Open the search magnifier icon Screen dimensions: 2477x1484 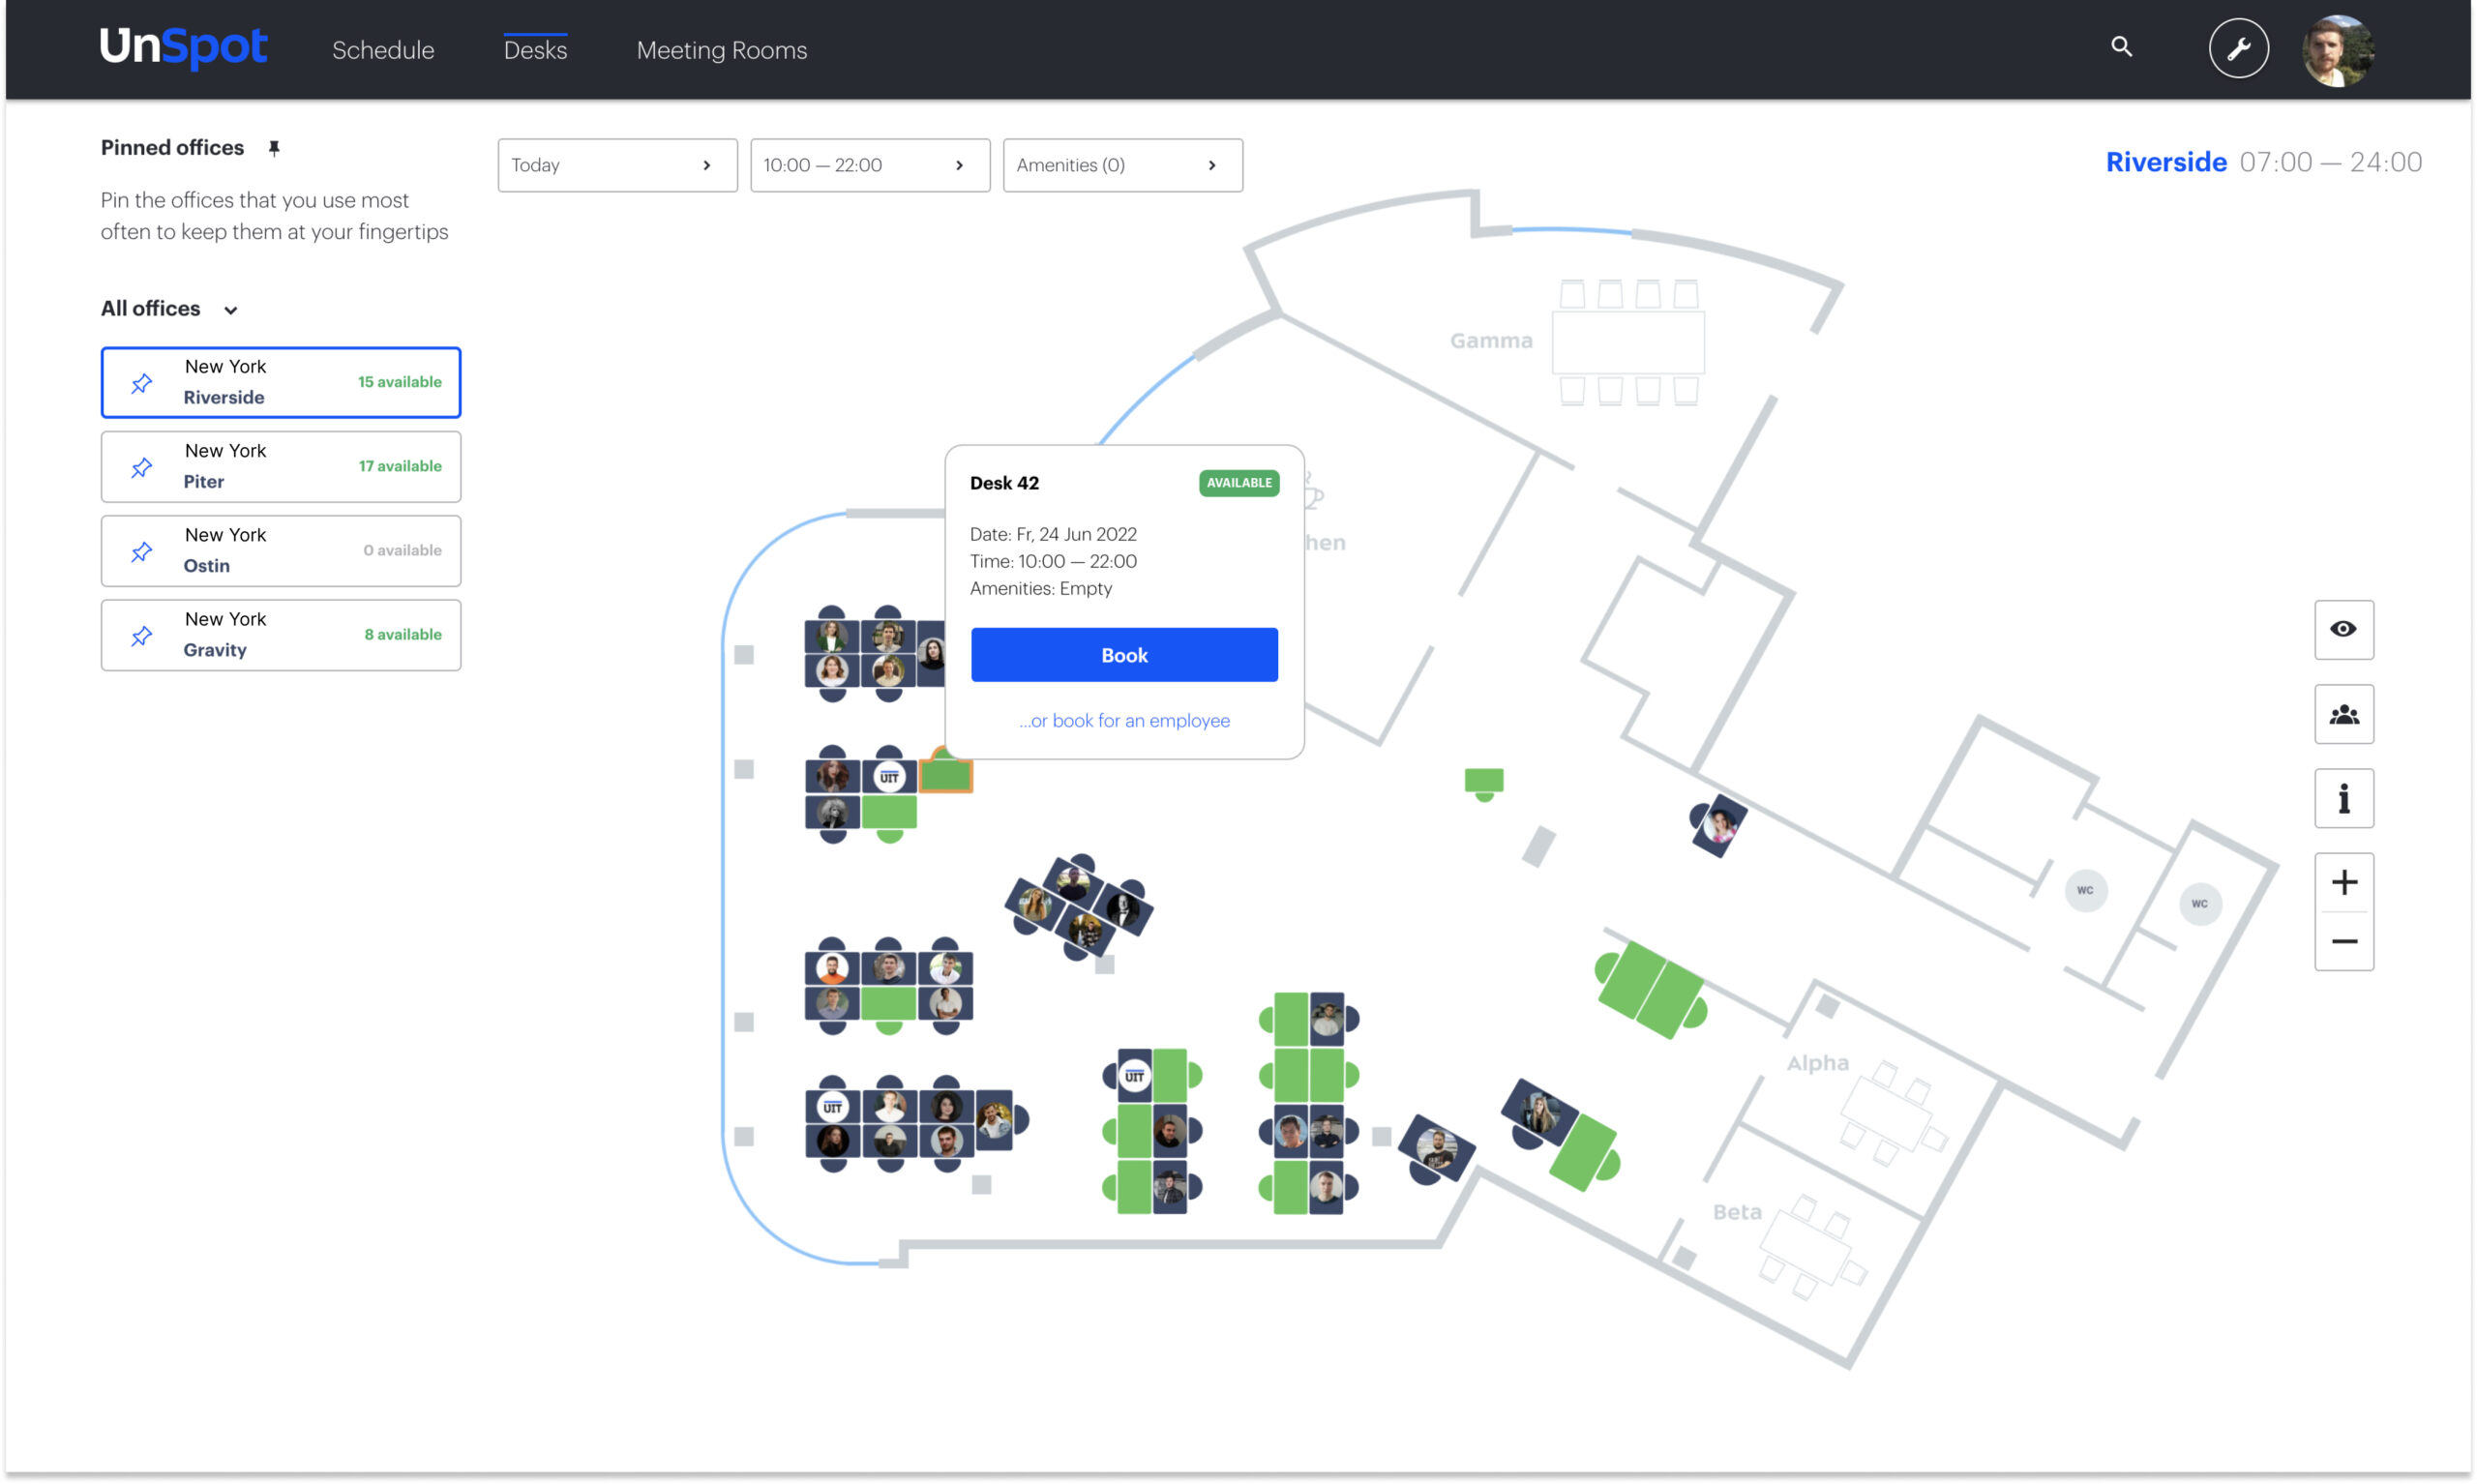(x=2122, y=47)
